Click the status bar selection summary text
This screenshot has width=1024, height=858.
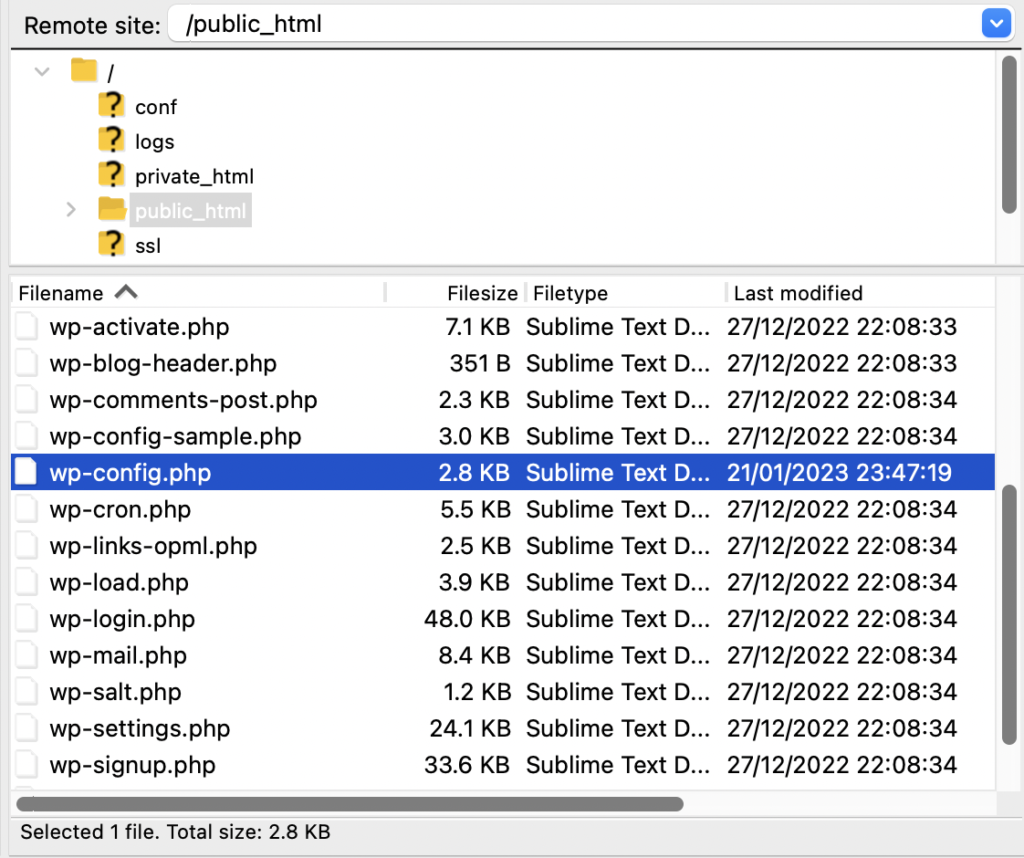tap(175, 832)
